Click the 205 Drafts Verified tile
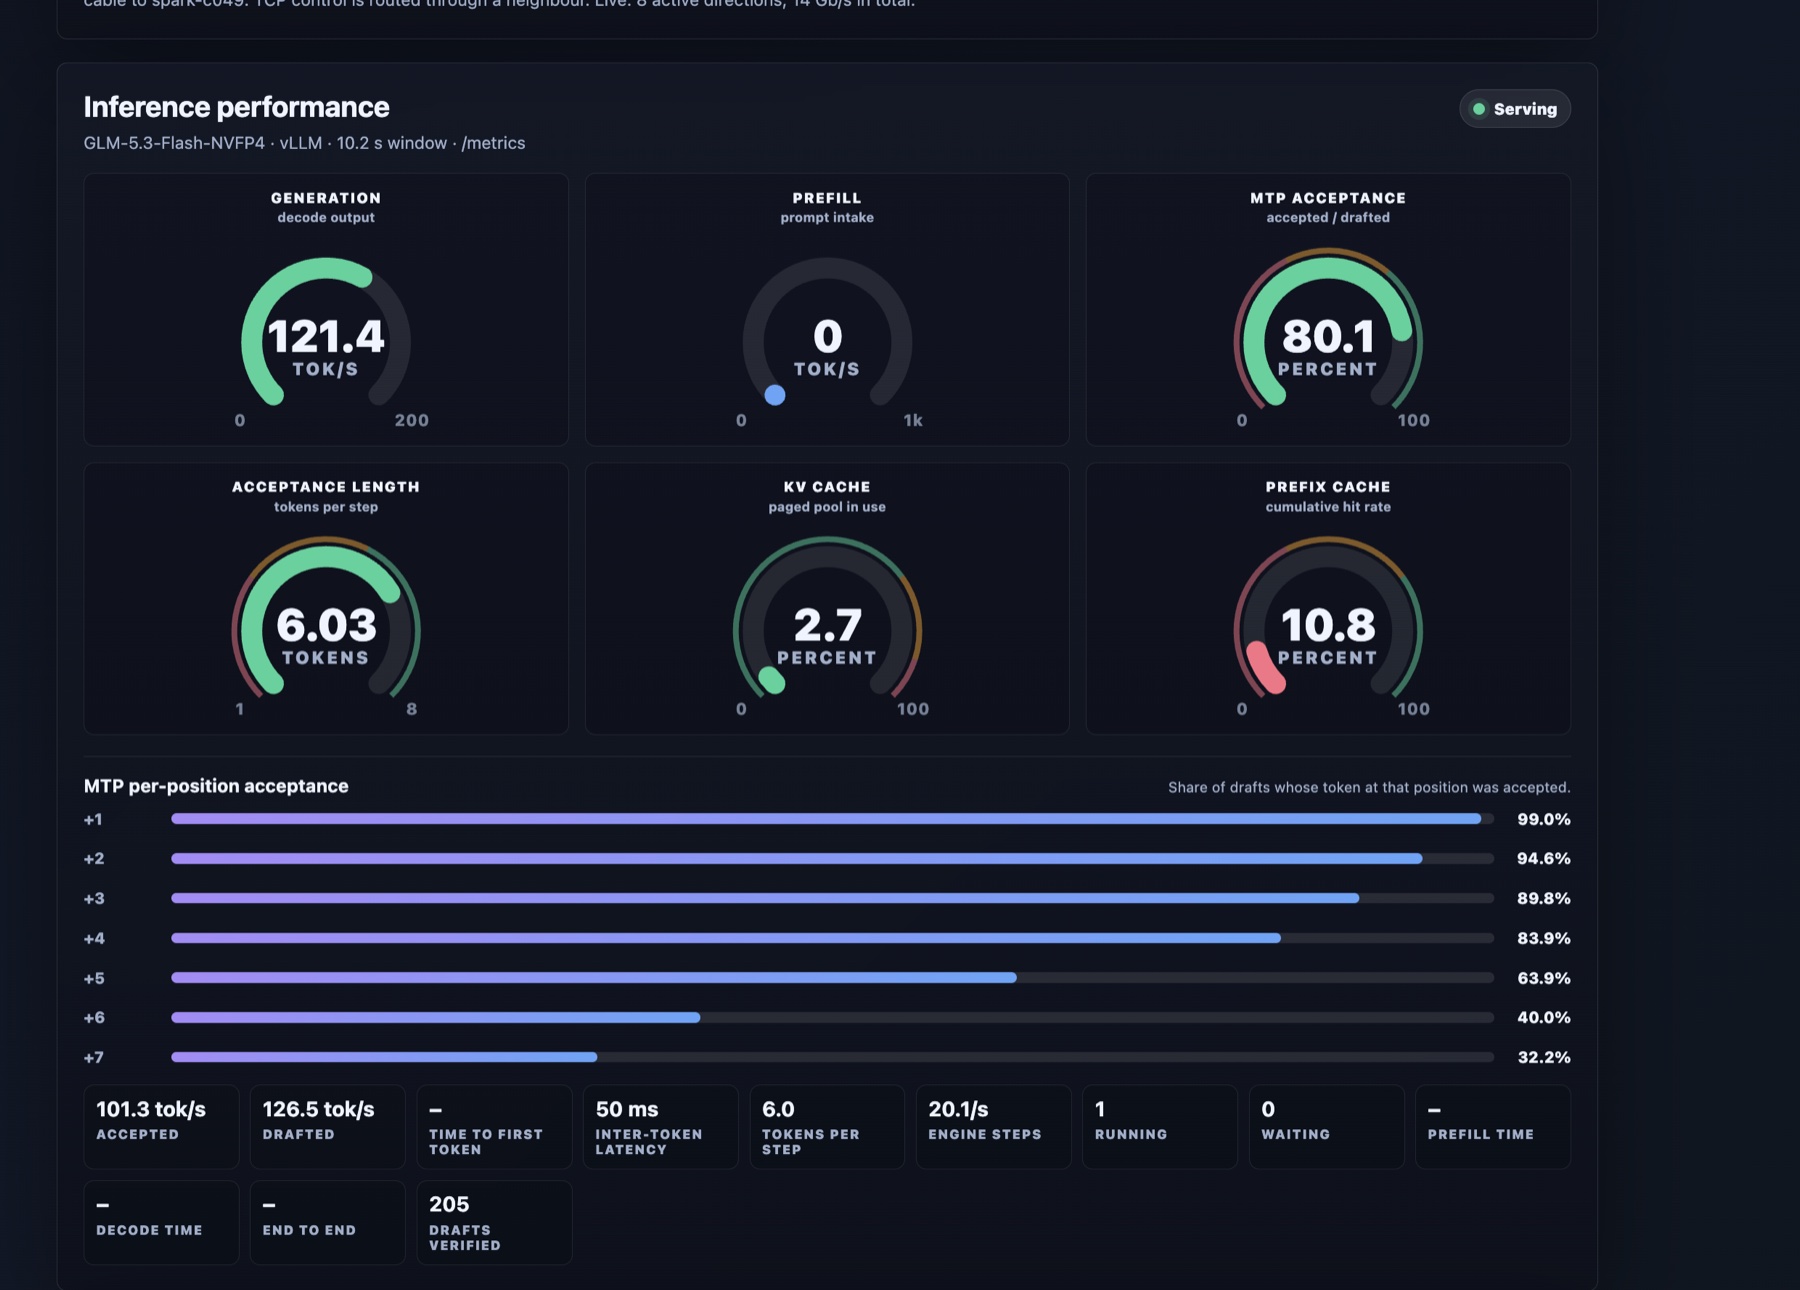The width and height of the screenshot is (1800, 1290). point(494,1222)
